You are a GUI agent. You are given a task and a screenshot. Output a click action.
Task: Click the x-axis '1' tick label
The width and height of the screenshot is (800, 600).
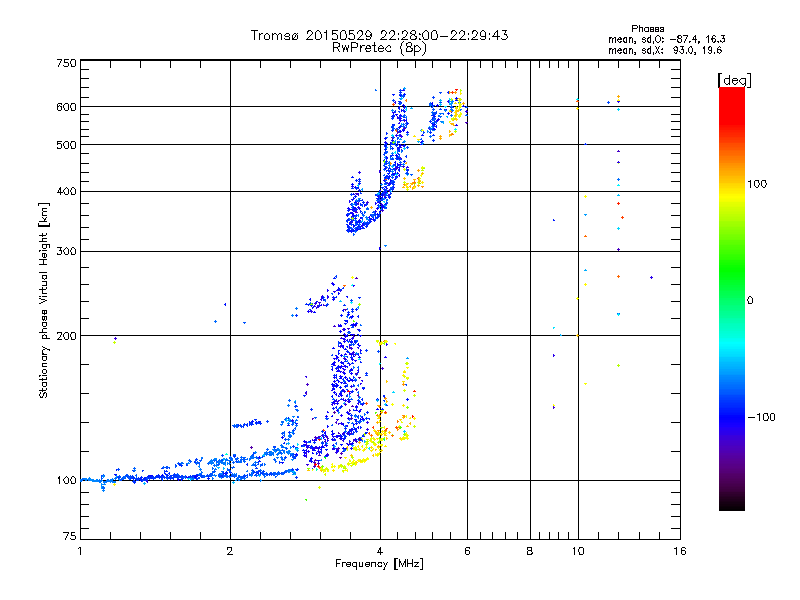coord(80,551)
